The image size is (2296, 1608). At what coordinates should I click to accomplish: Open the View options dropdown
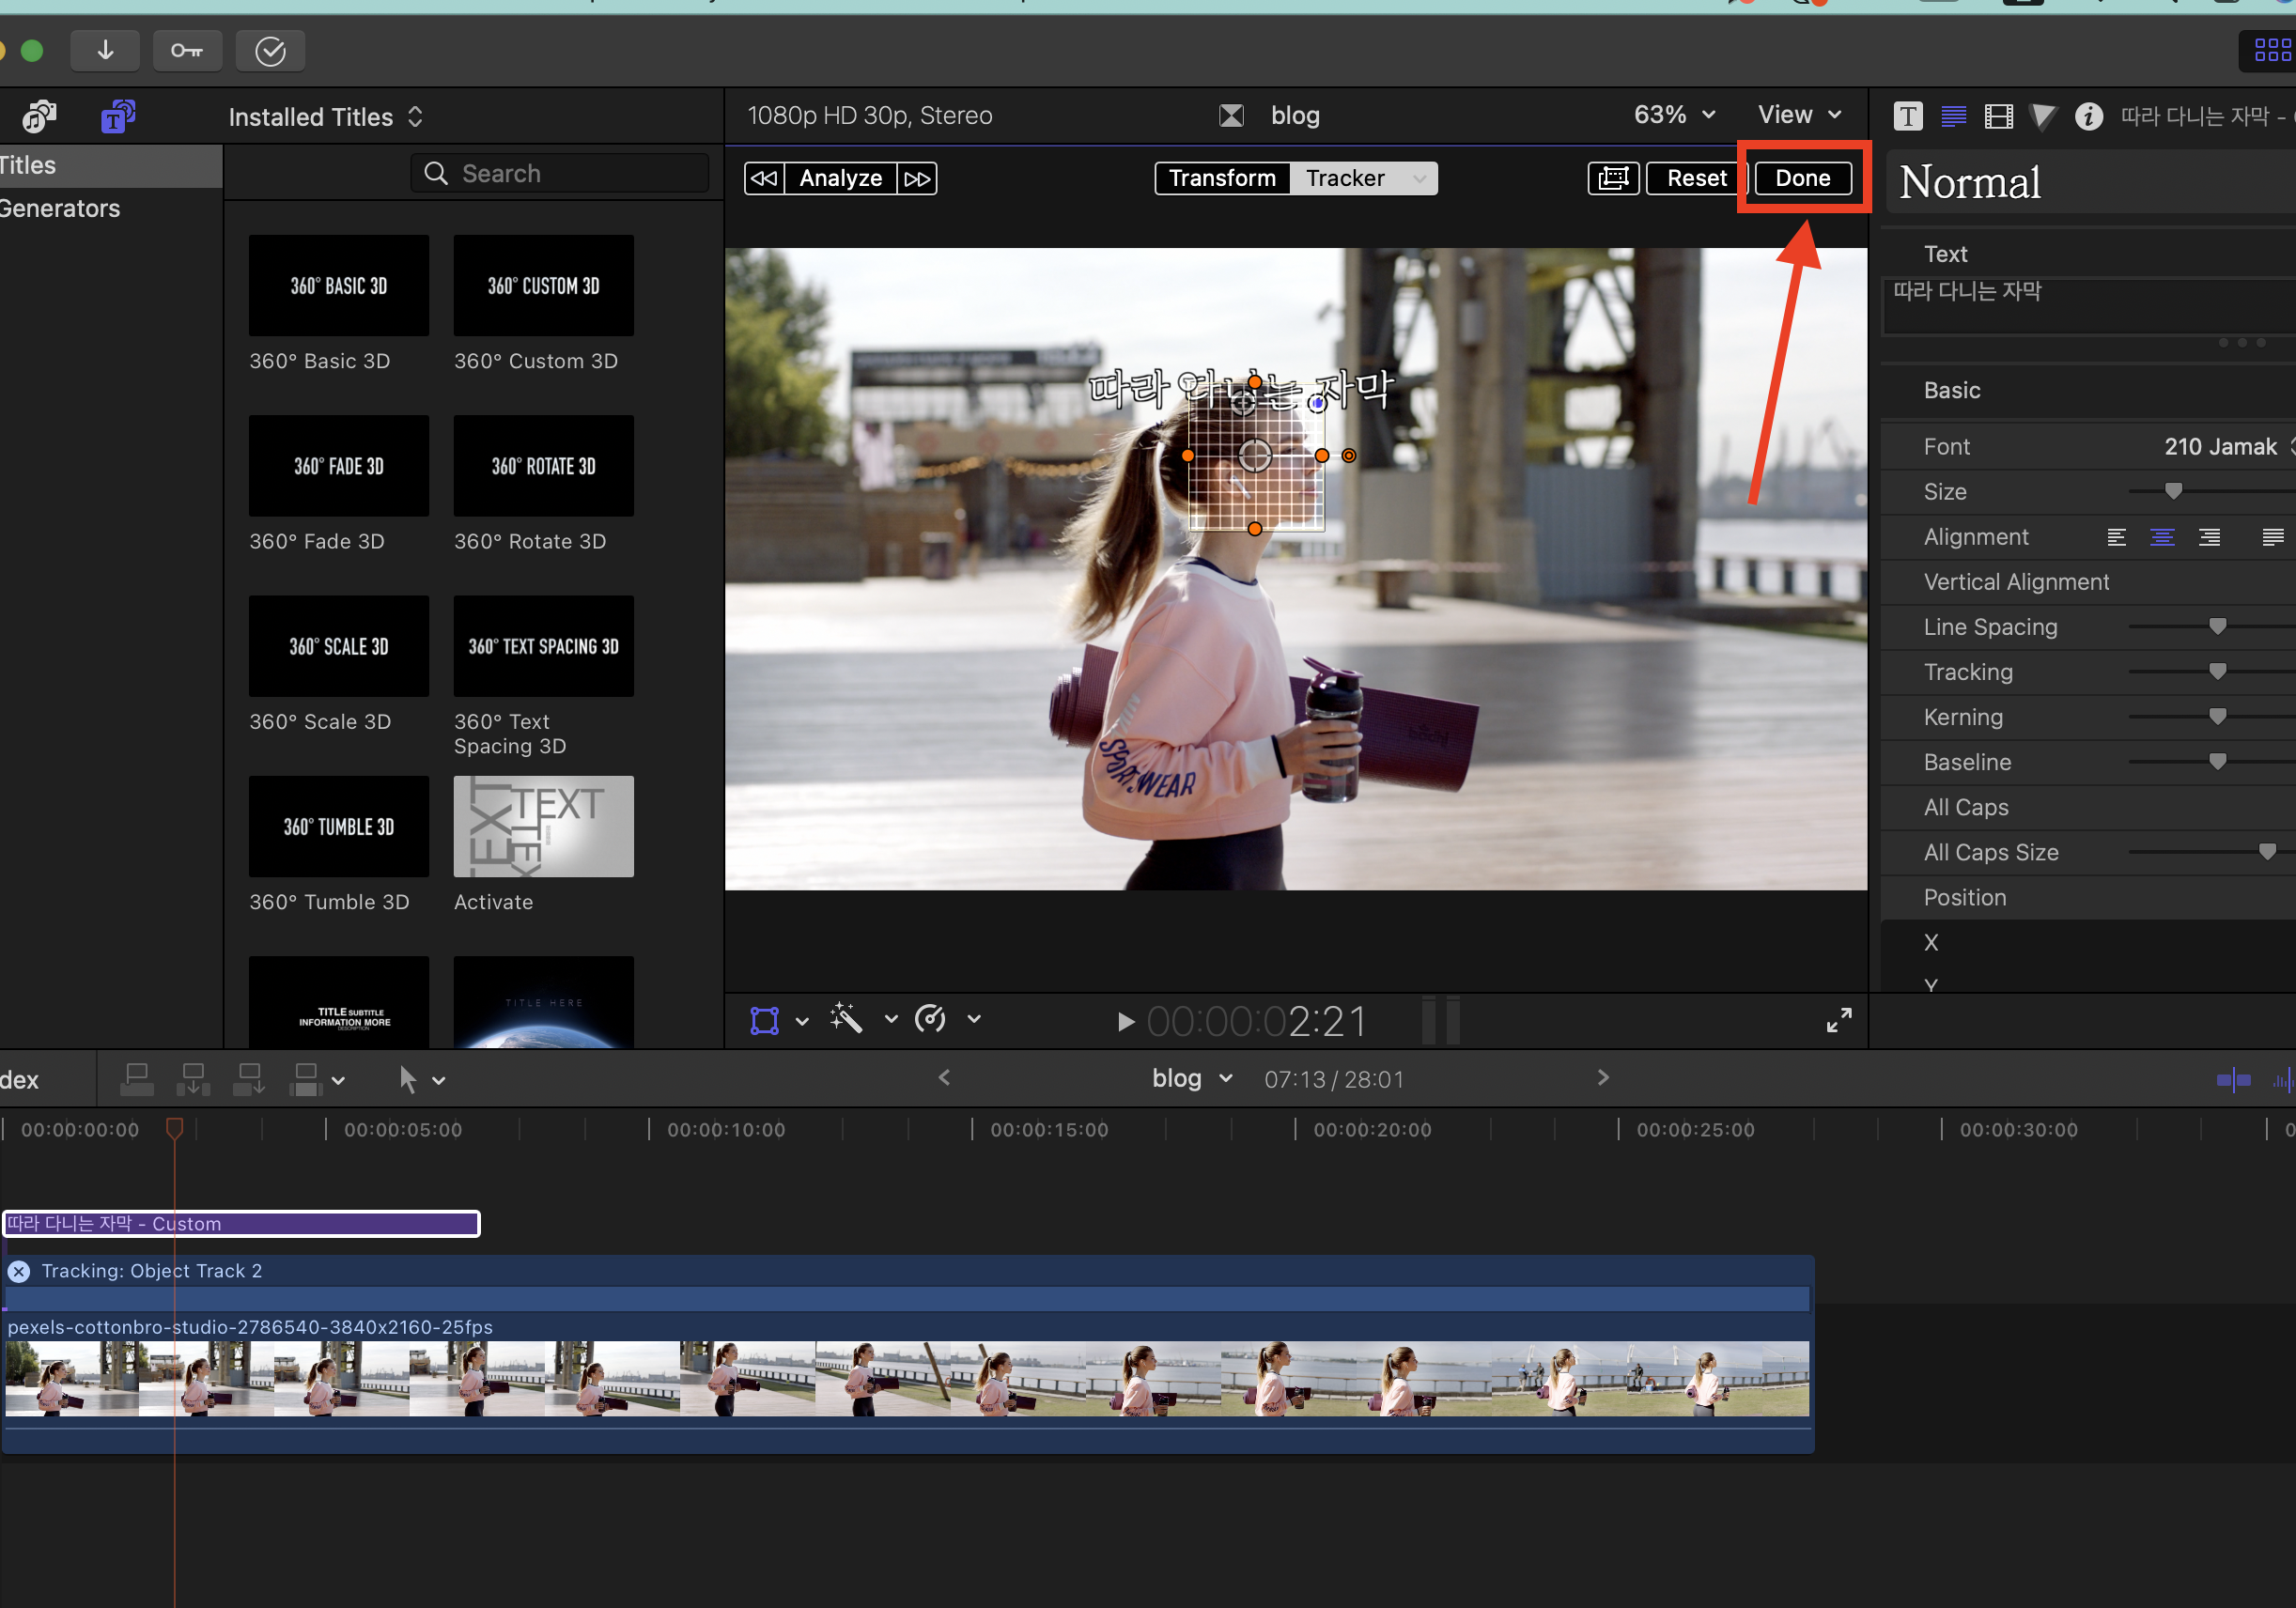pos(1799,115)
